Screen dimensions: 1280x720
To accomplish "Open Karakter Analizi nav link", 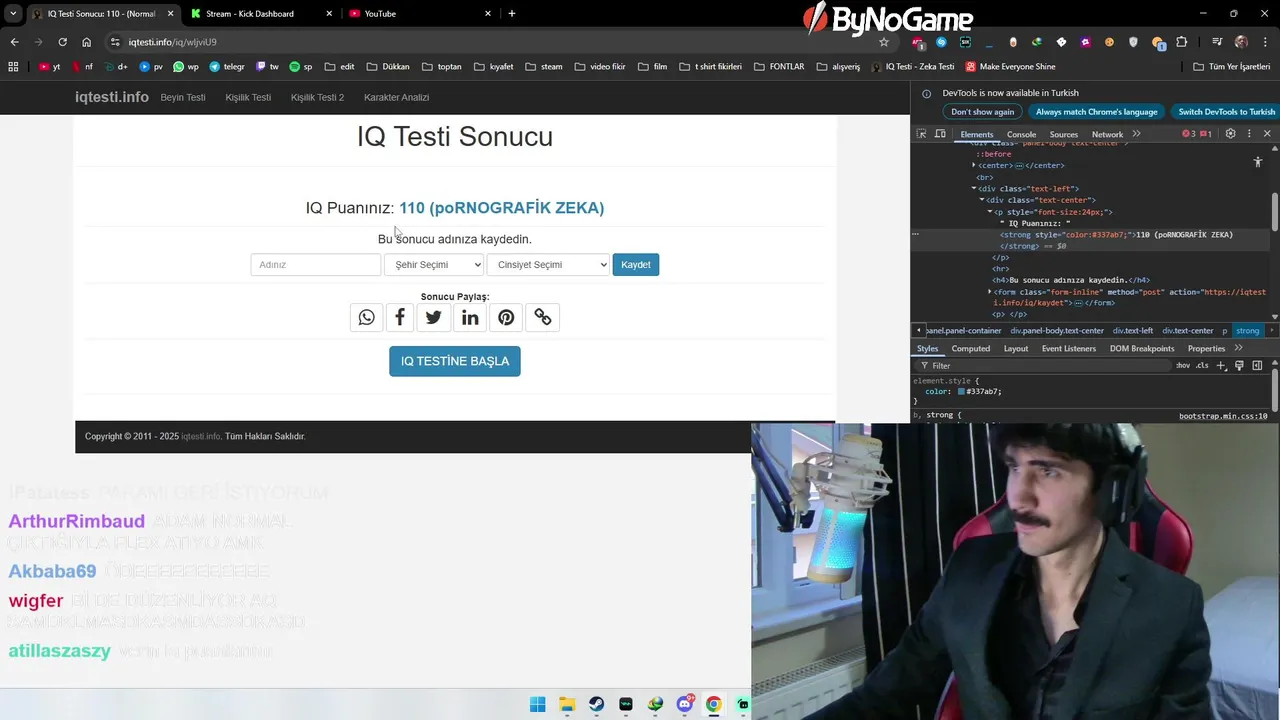I will [x=396, y=97].
